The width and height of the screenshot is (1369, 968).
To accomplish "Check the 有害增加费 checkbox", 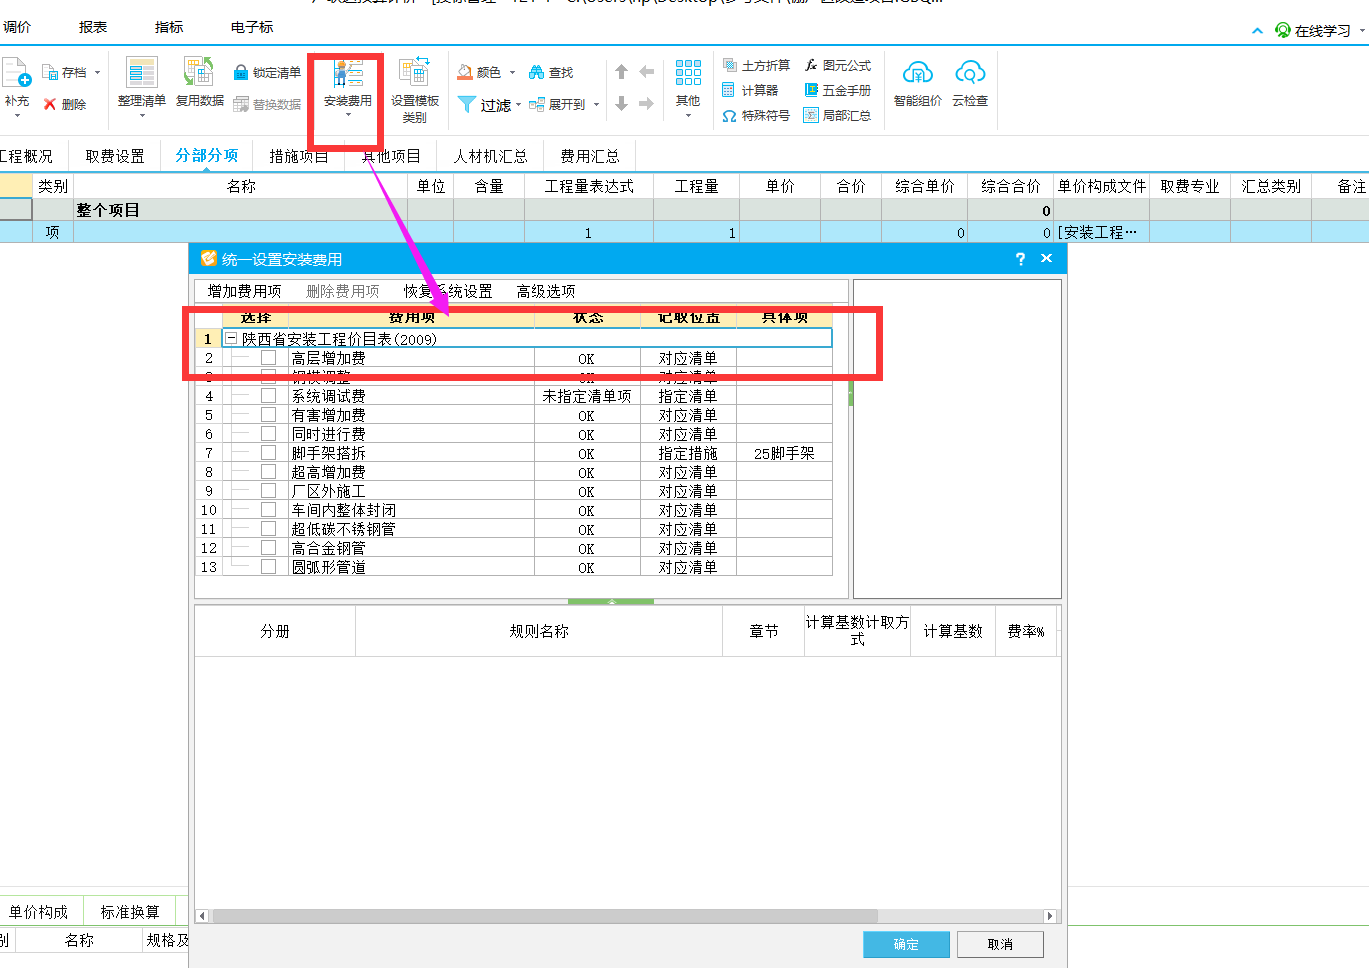I will [268, 415].
